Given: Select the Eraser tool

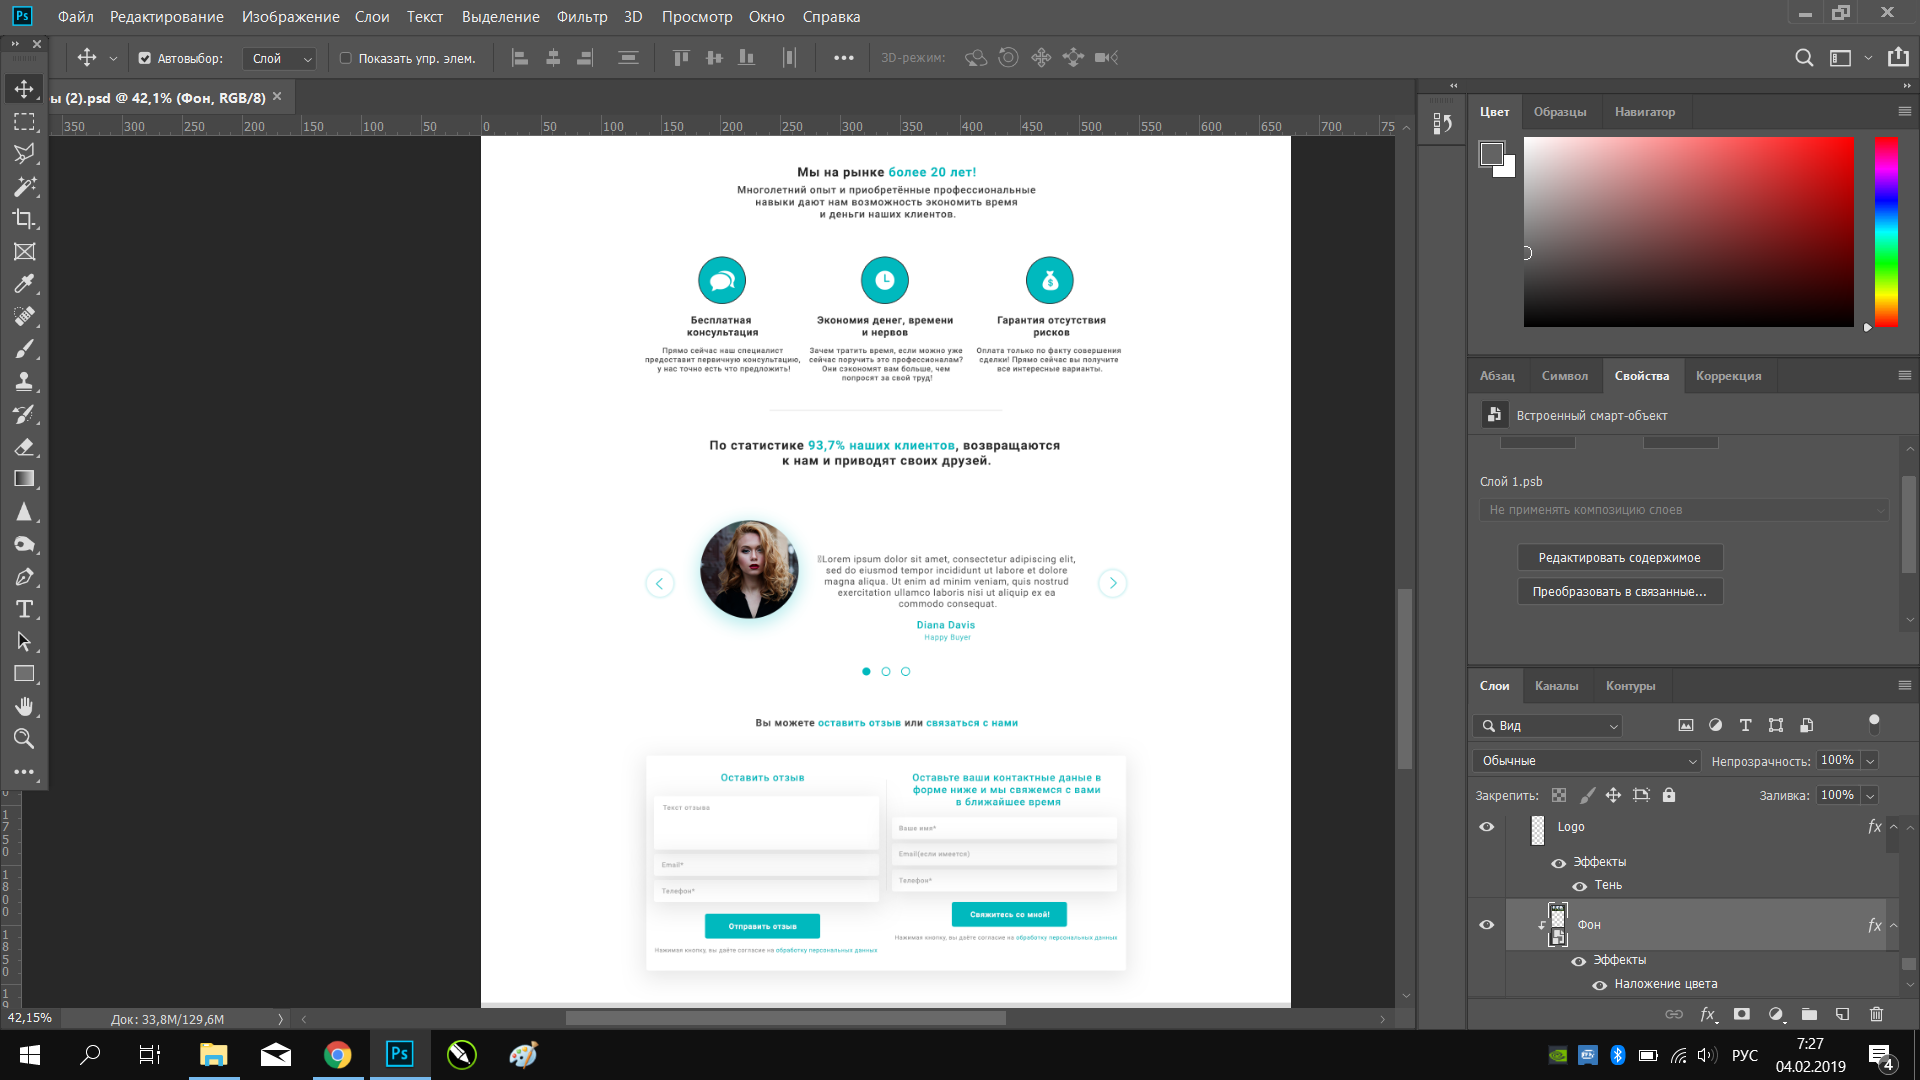Looking at the screenshot, I should pyautogui.click(x=24, y=447).
